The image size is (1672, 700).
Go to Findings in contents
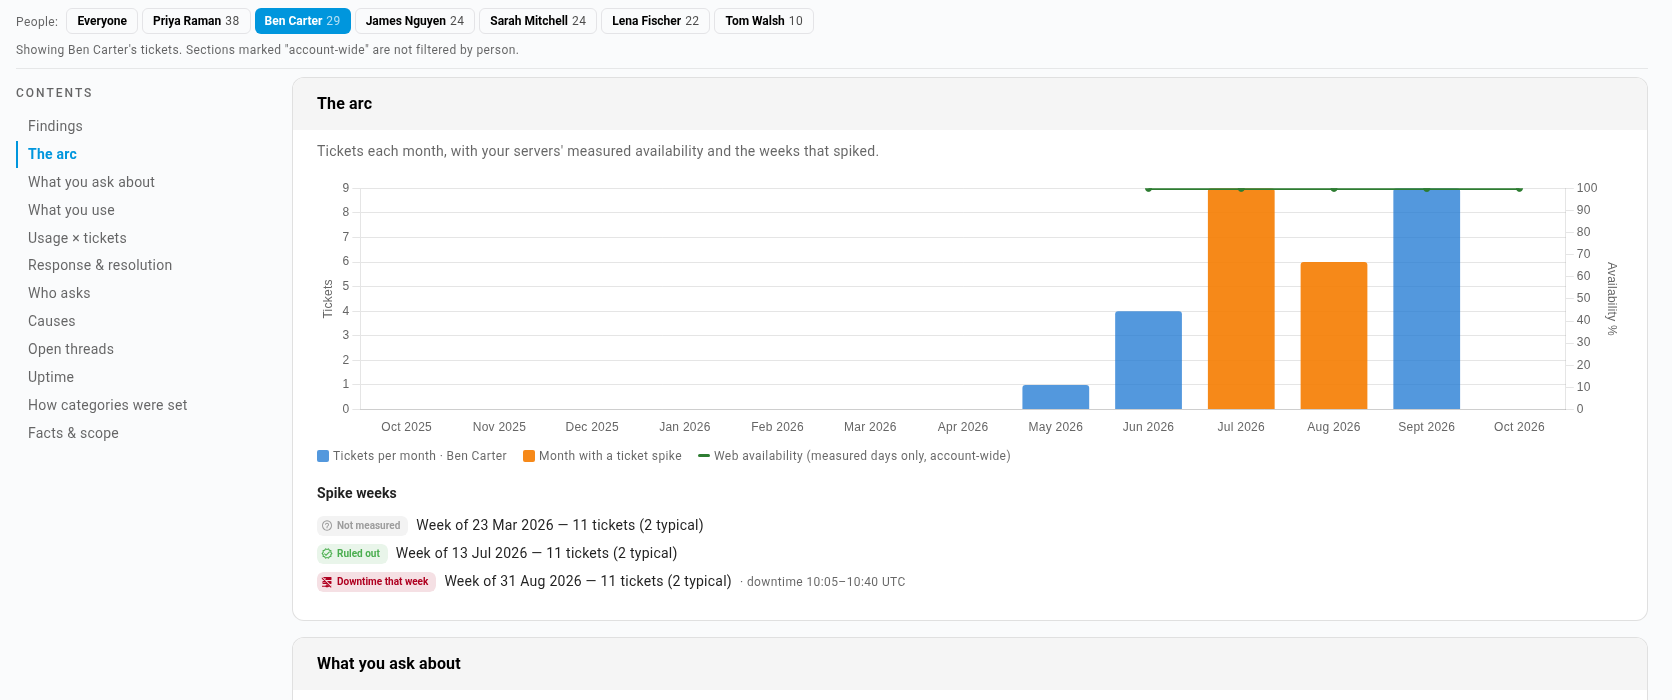click(55, 126)
